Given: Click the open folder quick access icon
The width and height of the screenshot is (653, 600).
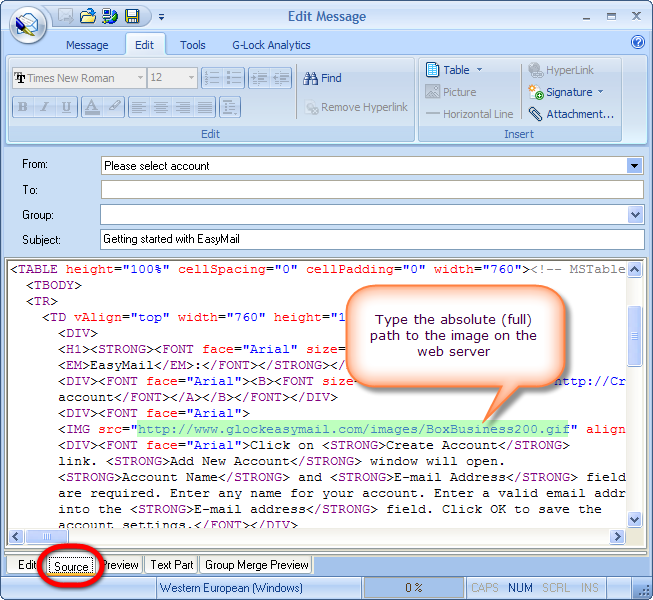Looking at the screenshot, I should (x=87, y=16).
